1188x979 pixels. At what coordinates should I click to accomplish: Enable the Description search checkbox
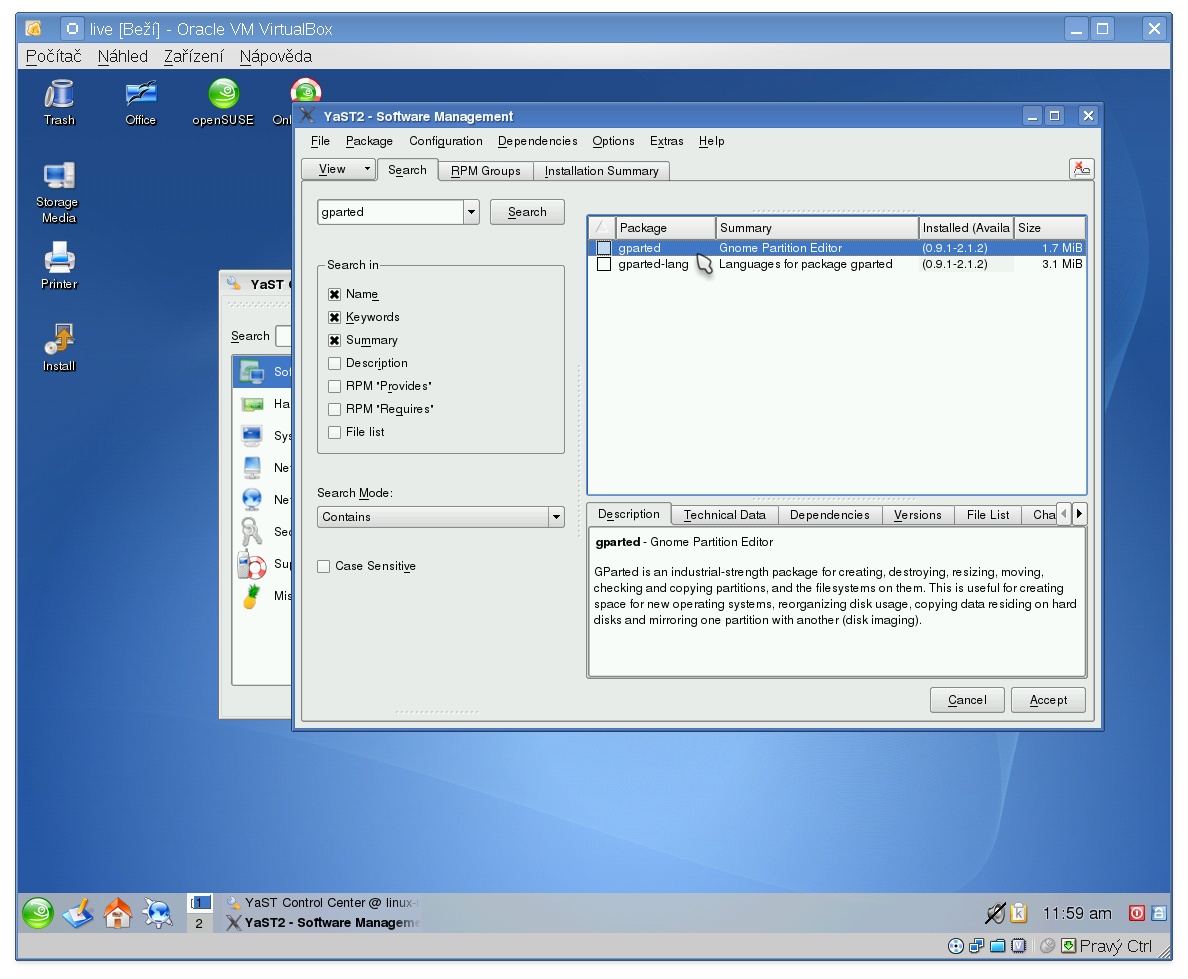(x=335, y=363)
